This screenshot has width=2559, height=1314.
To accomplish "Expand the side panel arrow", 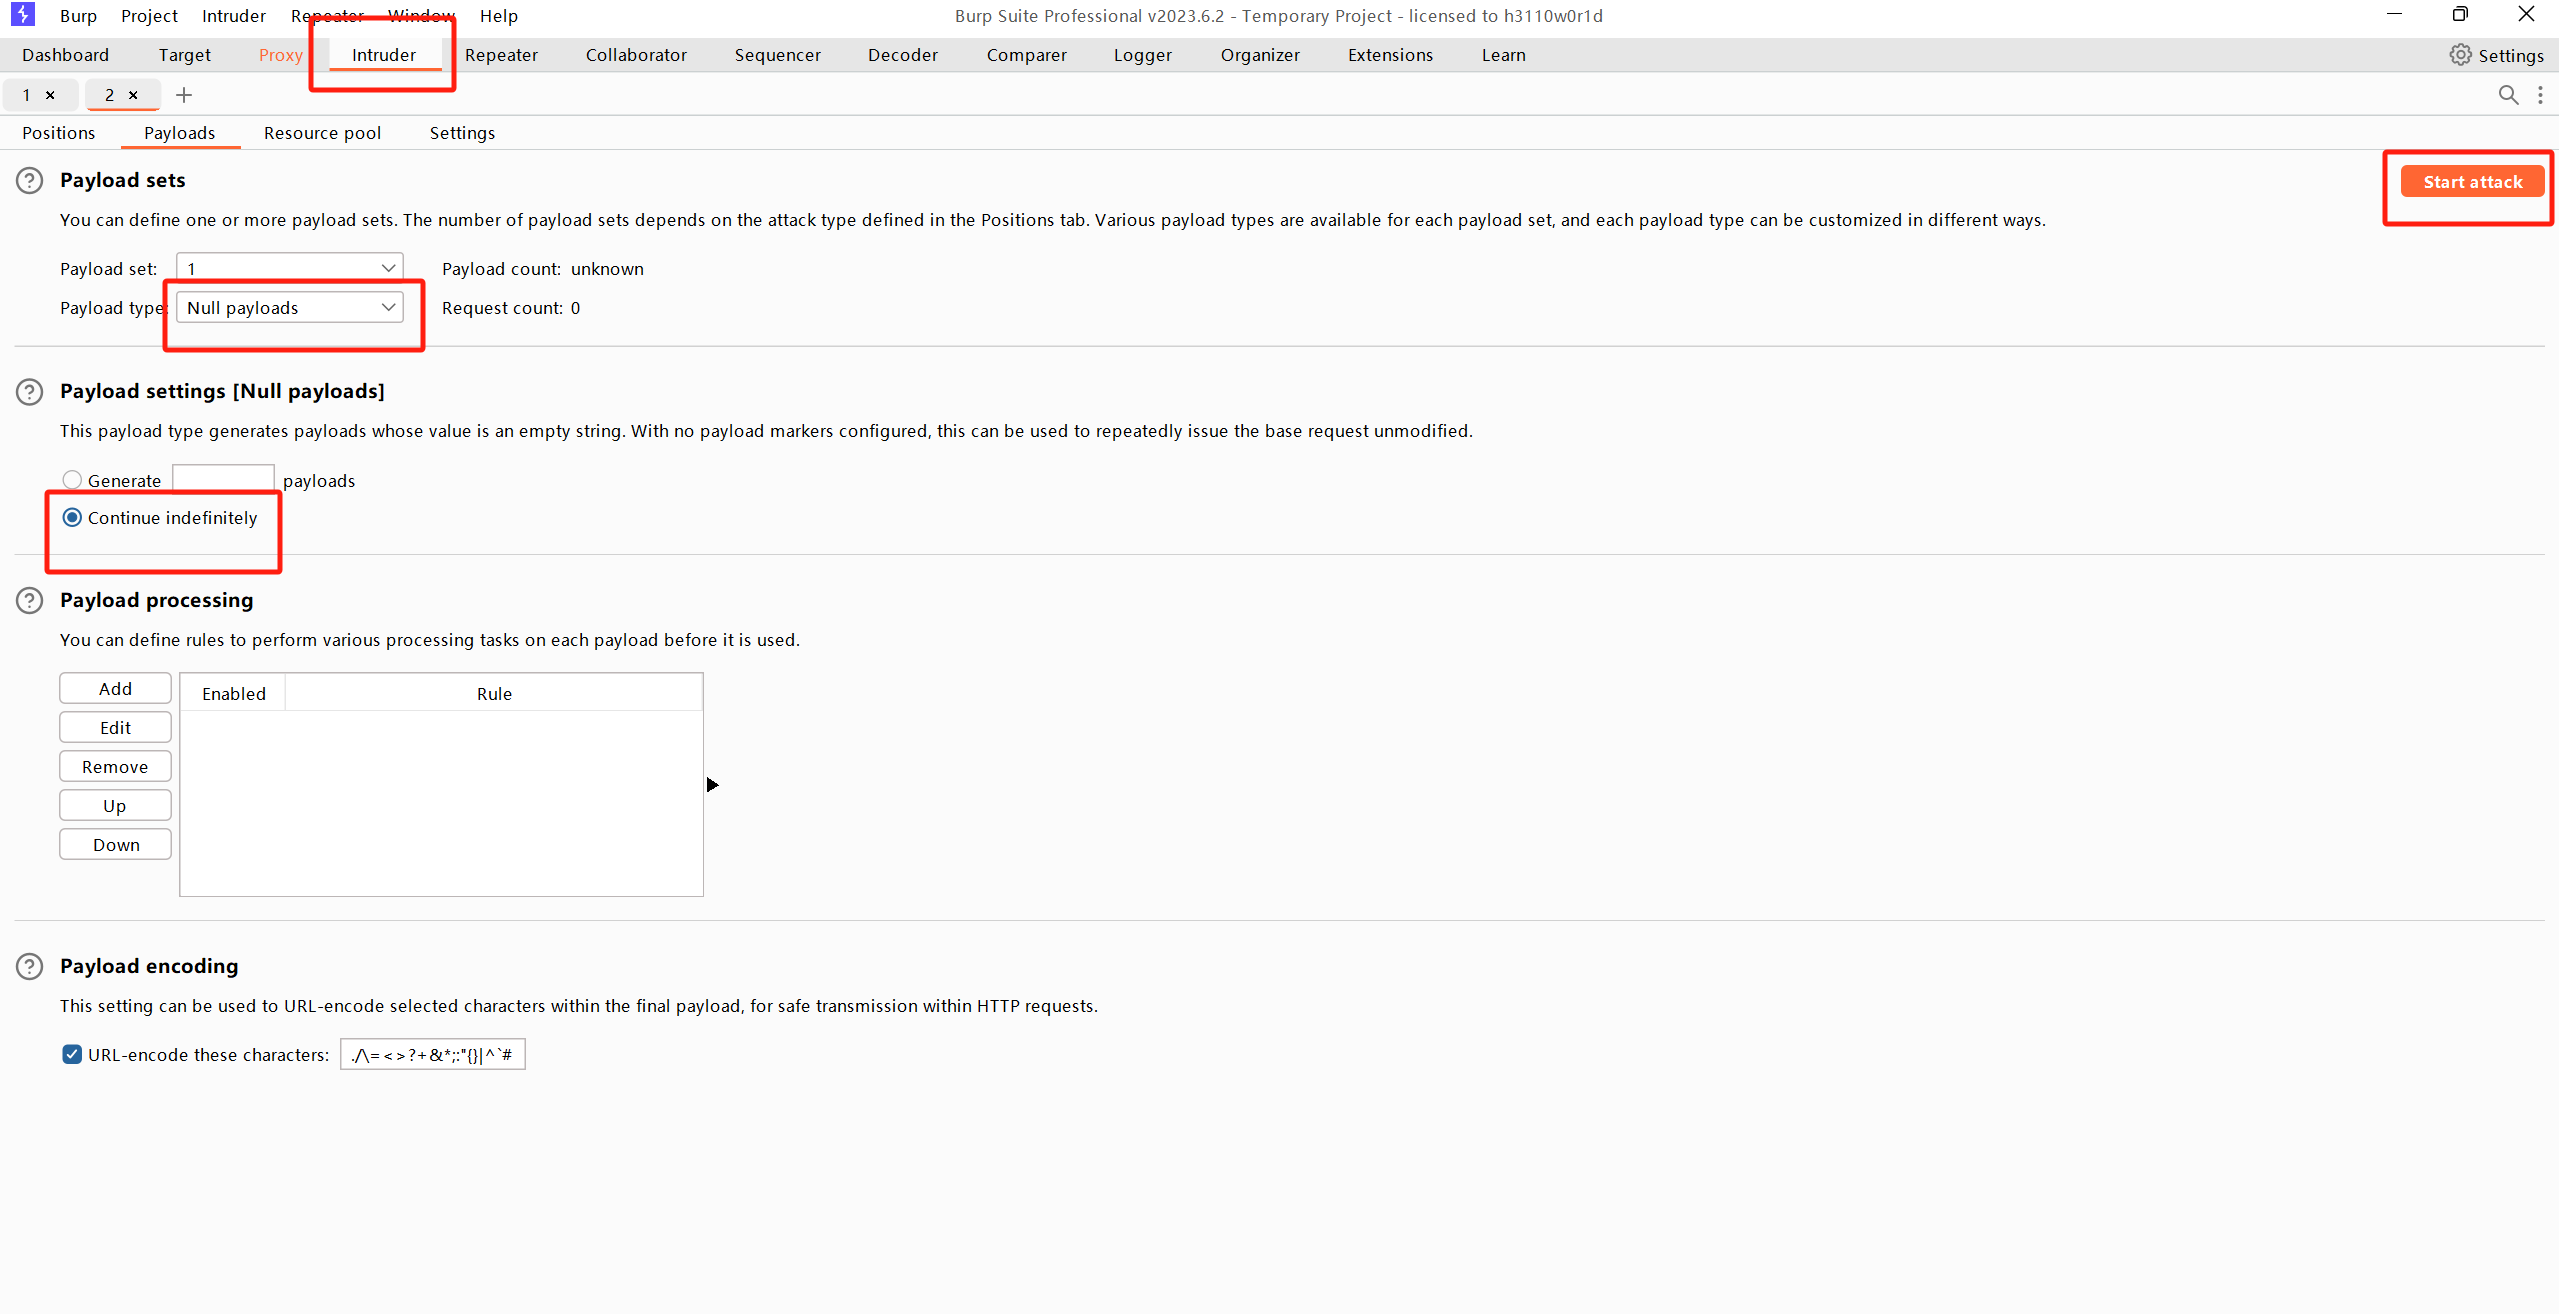I will [x=712, y=785].
